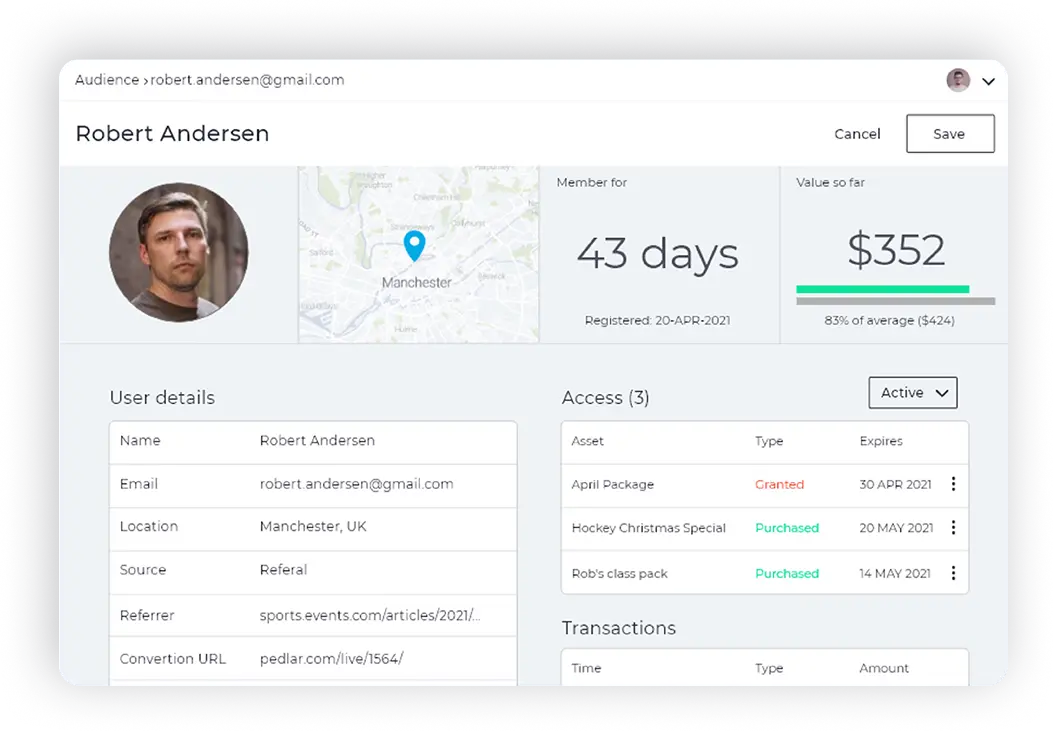The height and width of the screenshot is (731, 1053).
Task: Click the Time header in Transactions table
Action: 586,669
